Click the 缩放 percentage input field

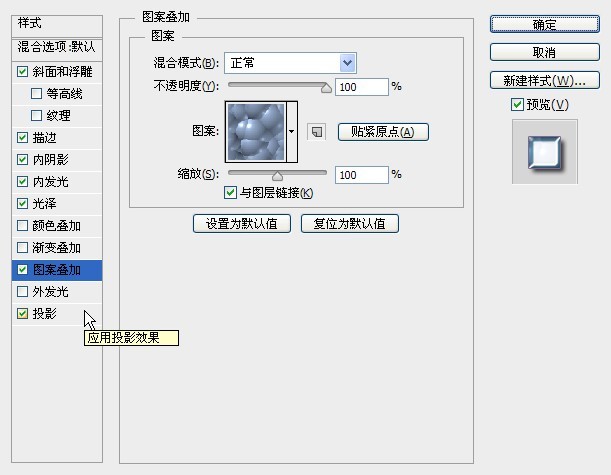point(361,175)
